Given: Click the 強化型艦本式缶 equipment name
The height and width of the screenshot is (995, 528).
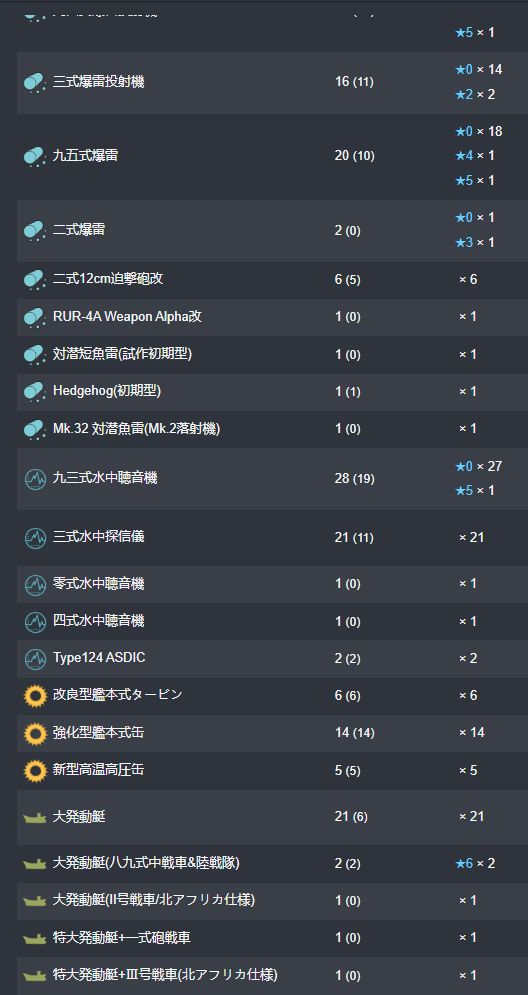Looking at the screenshot, I should click(98, 732).
